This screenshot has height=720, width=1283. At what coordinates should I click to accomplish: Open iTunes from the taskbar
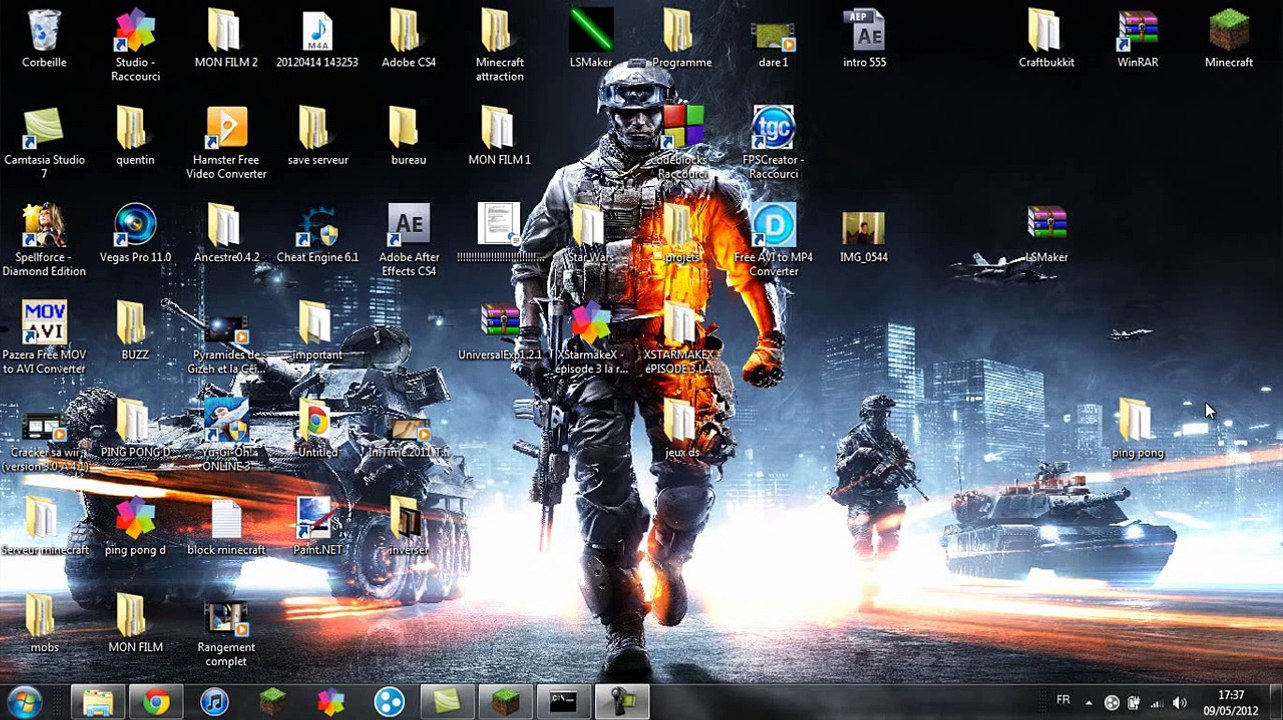click(x=214, y=702)
